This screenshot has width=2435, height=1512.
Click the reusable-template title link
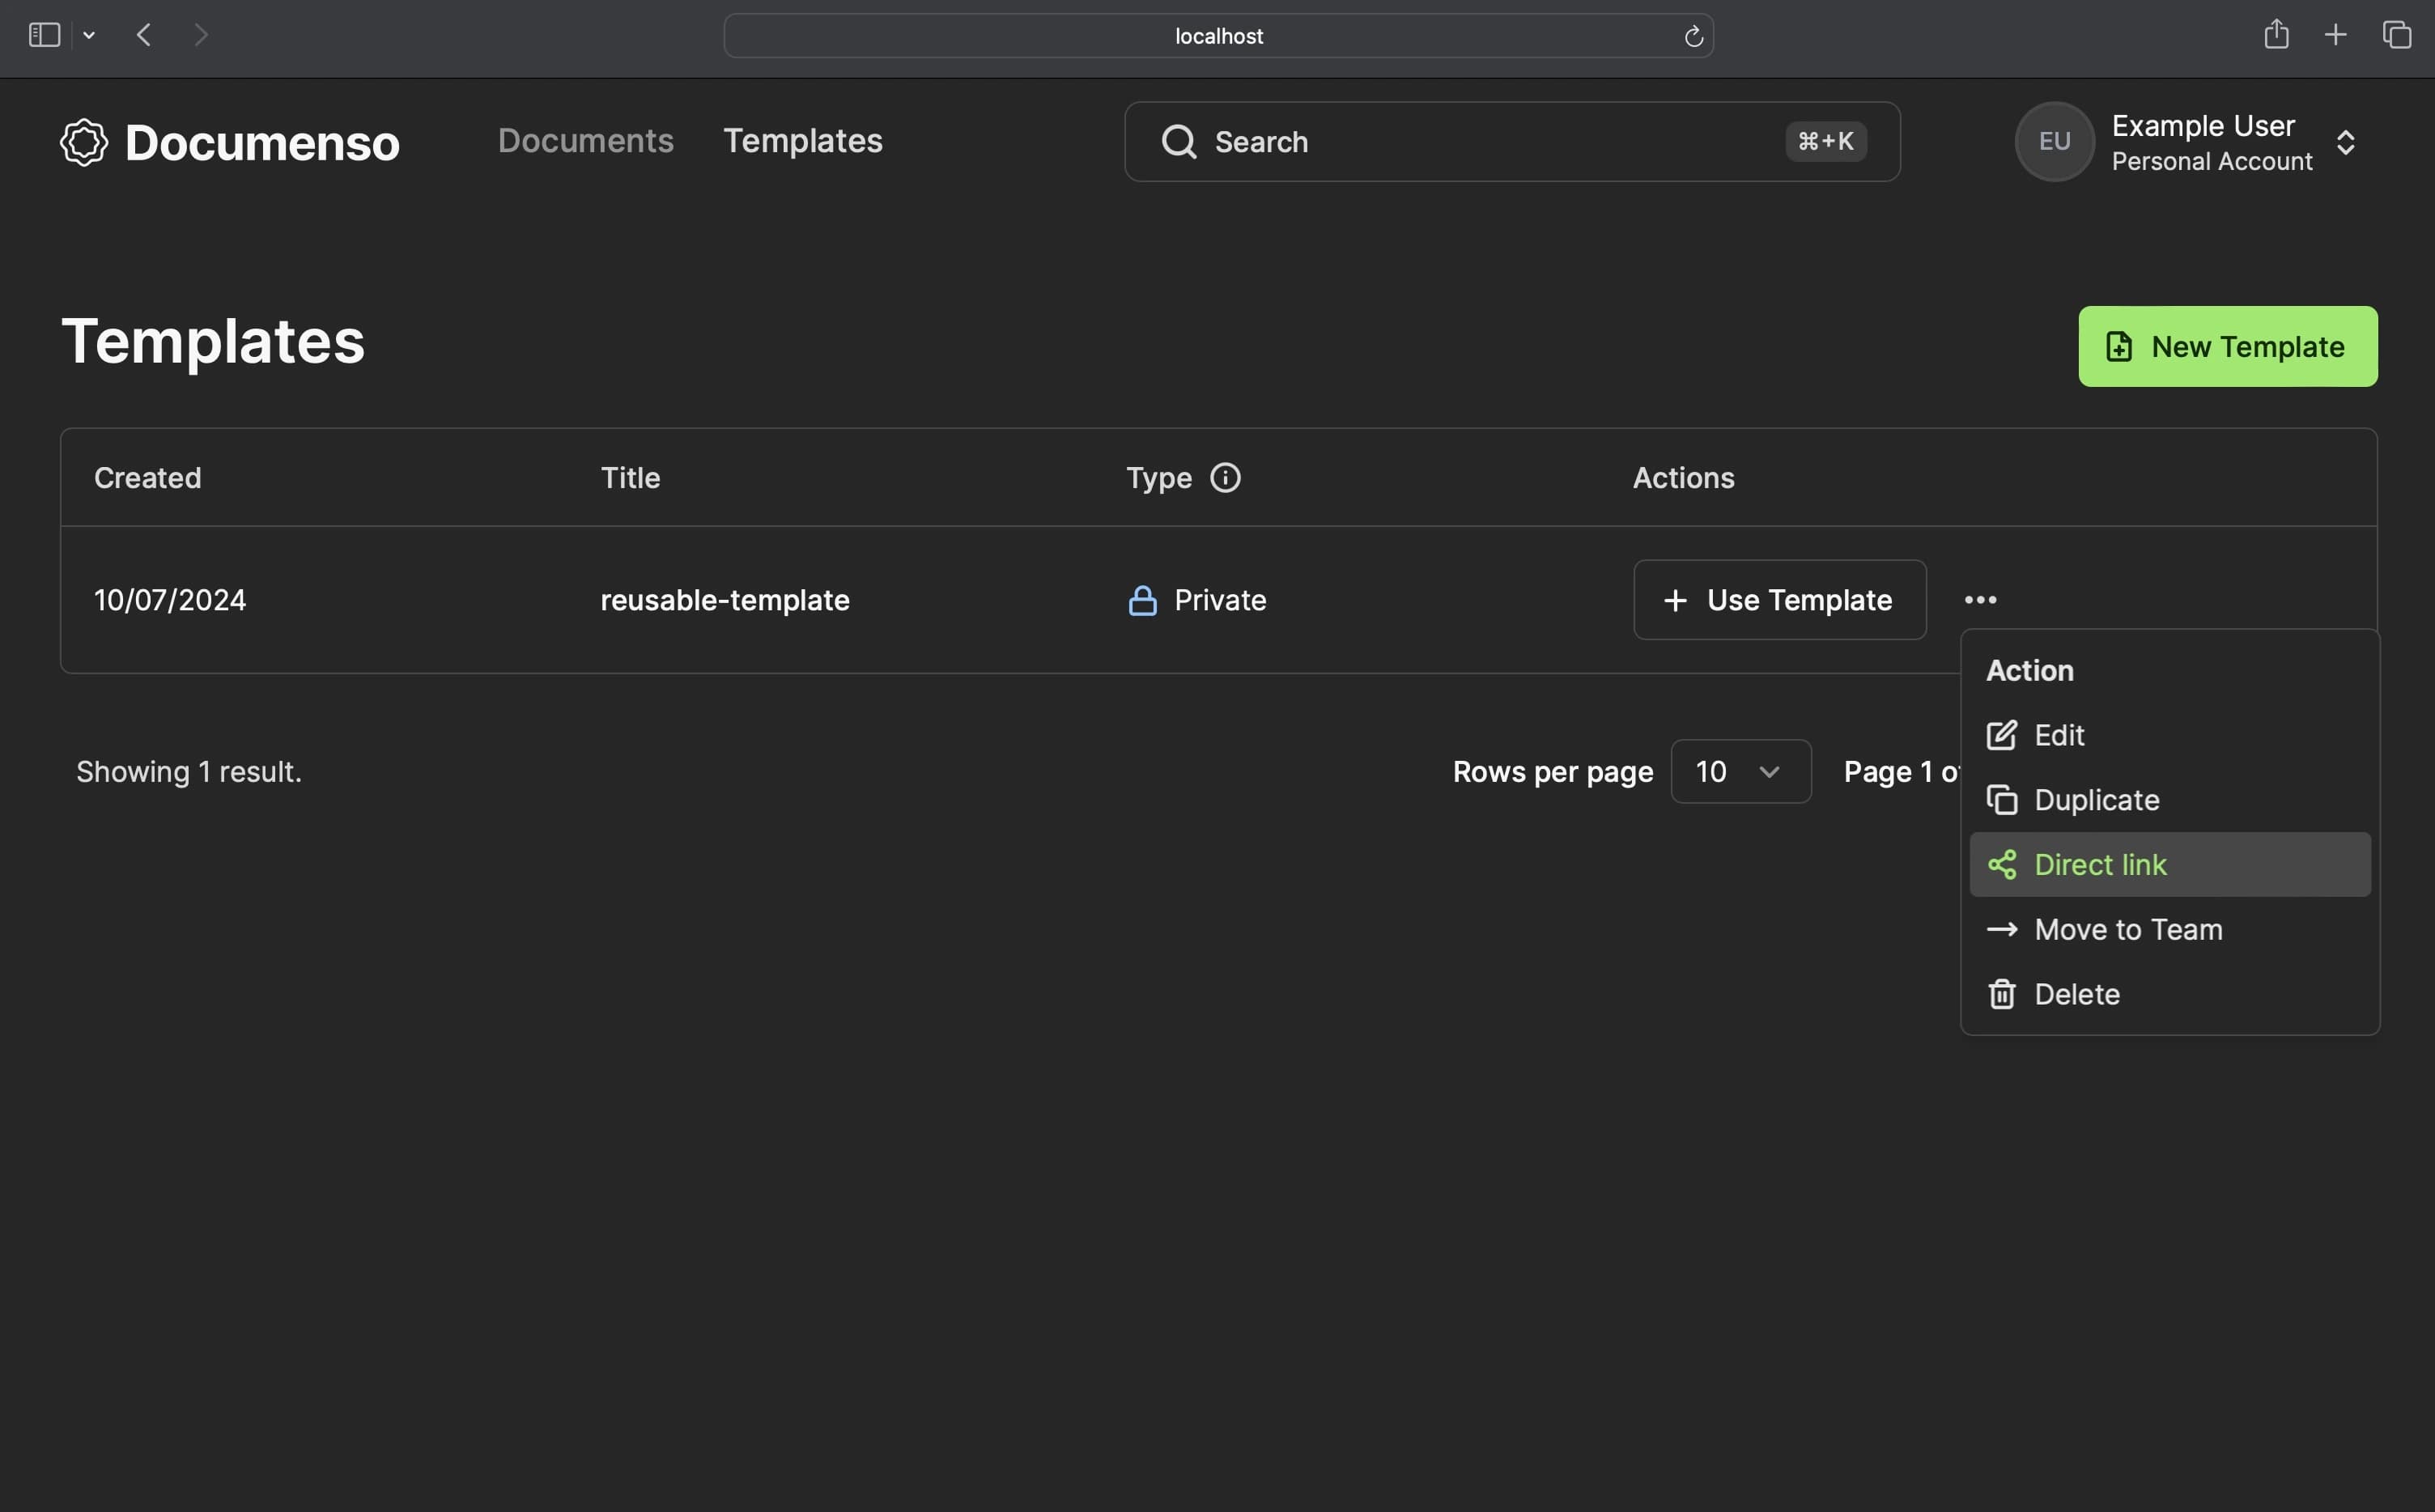(x=725, y=599)
